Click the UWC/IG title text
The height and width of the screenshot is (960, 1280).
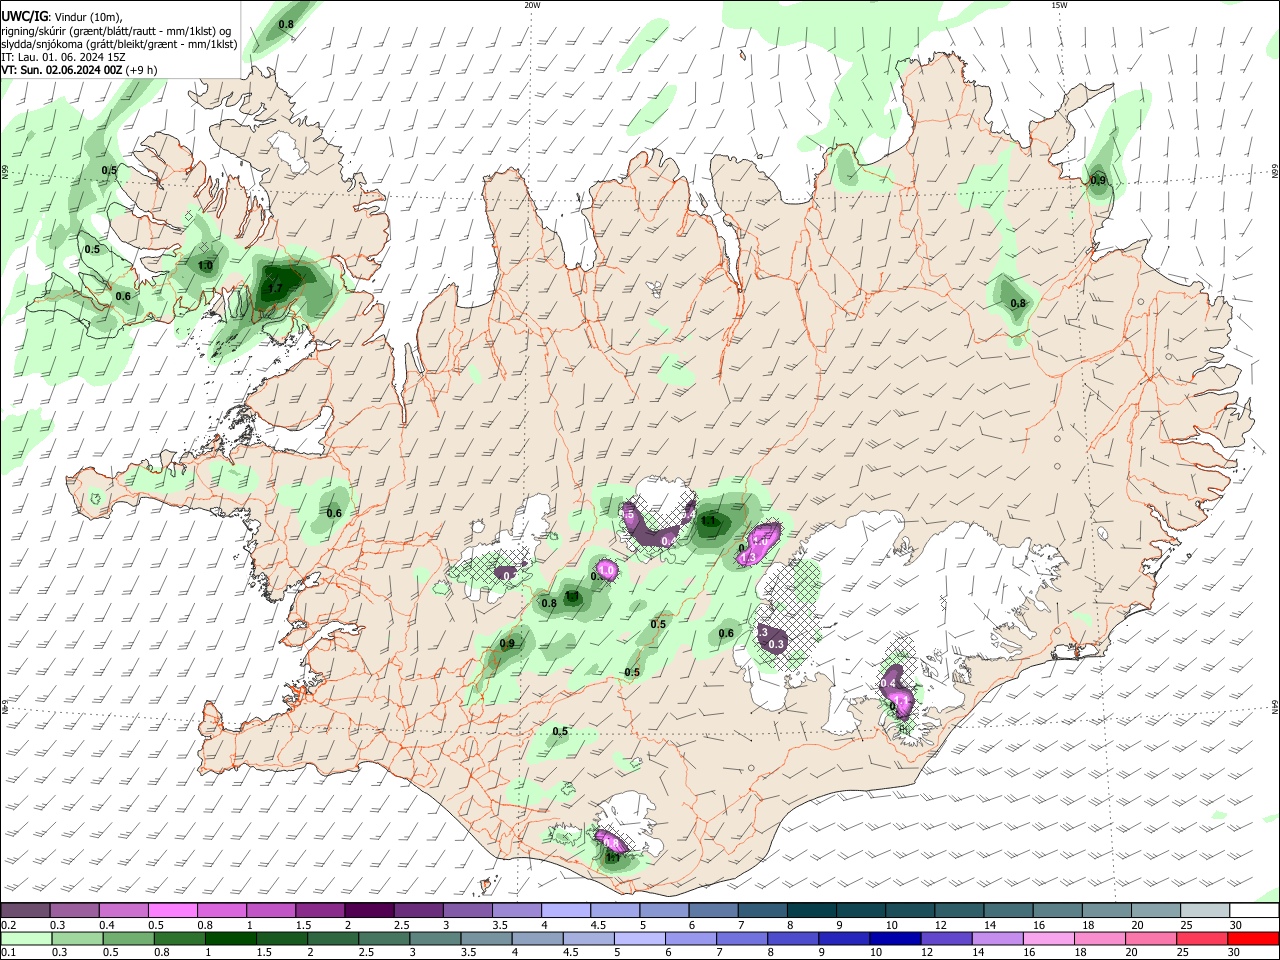tap(24, 15)
